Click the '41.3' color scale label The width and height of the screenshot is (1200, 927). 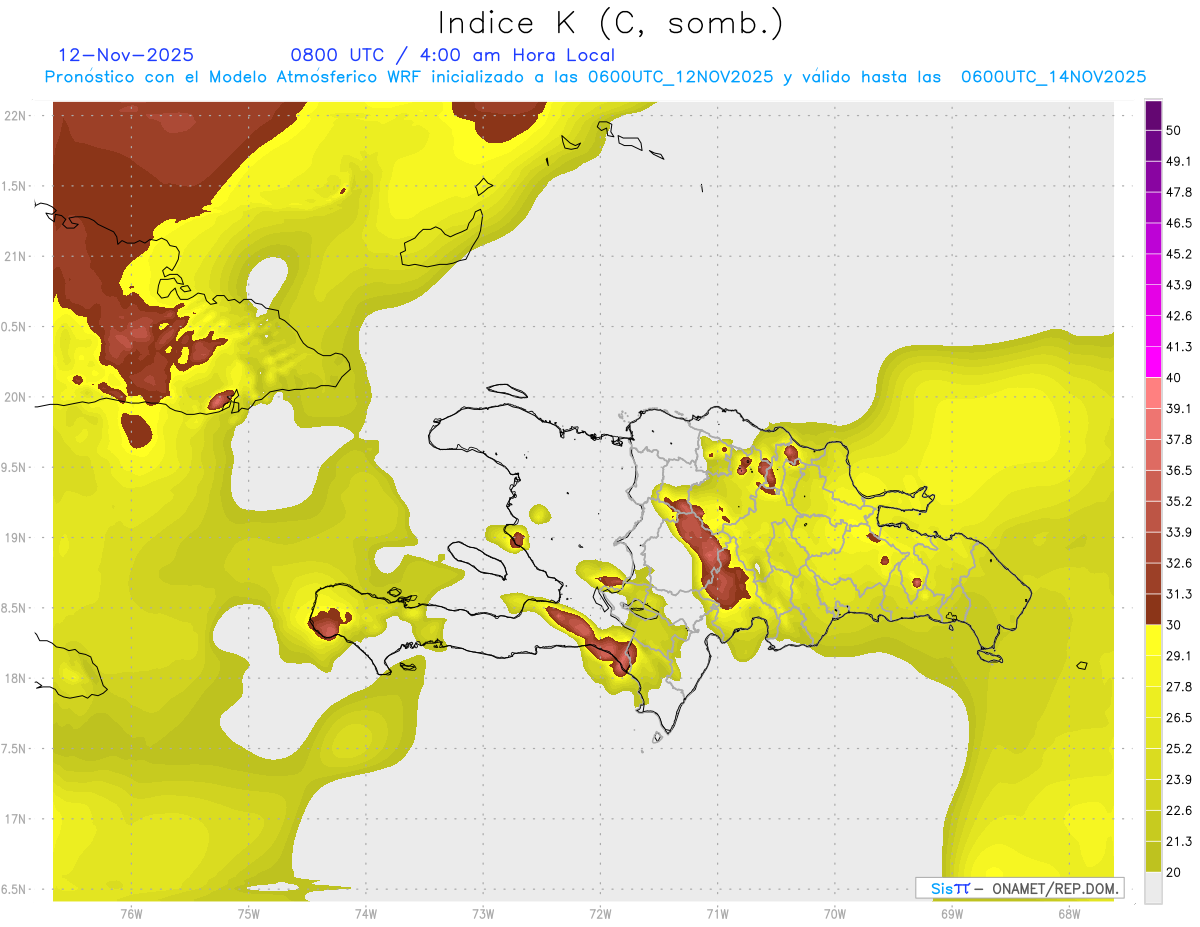[1179, 347]
